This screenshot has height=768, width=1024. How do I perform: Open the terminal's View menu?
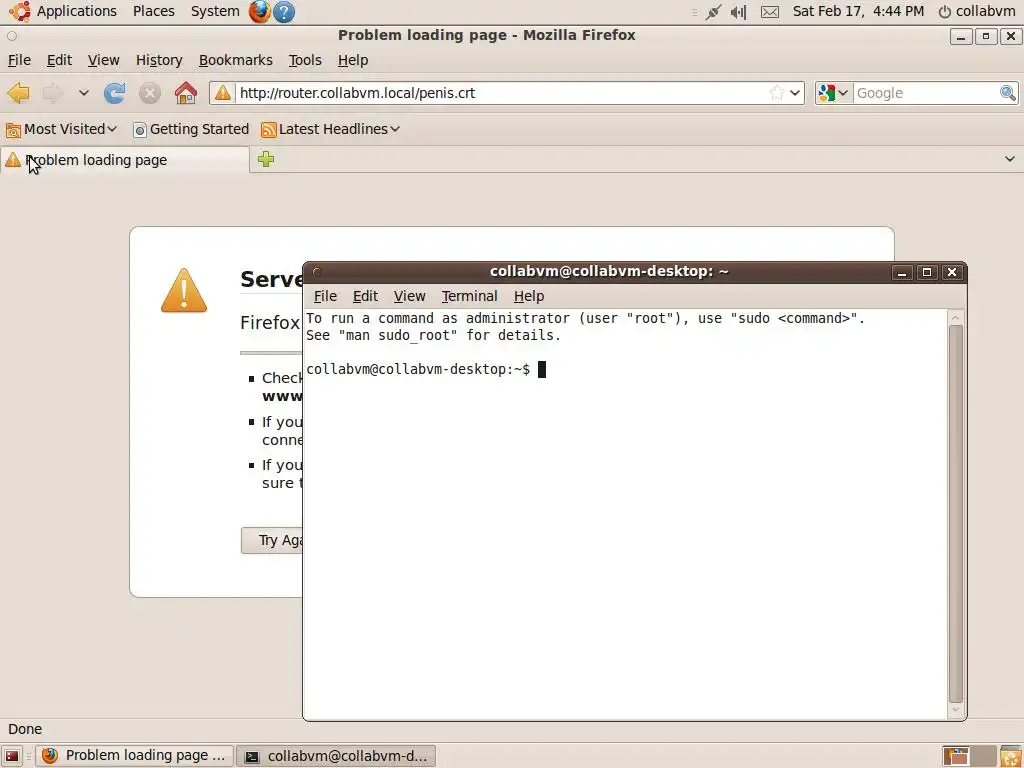[409, 296]
